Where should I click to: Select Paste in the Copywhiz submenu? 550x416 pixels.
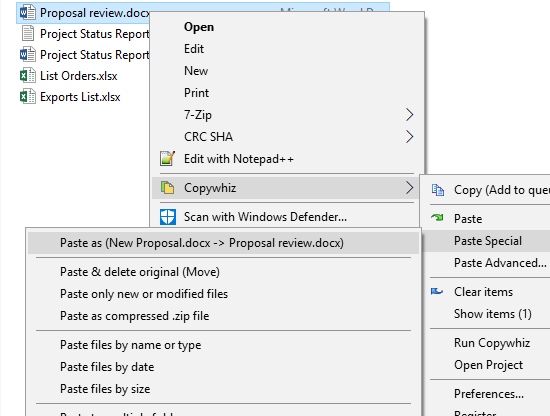click(486, 219)
